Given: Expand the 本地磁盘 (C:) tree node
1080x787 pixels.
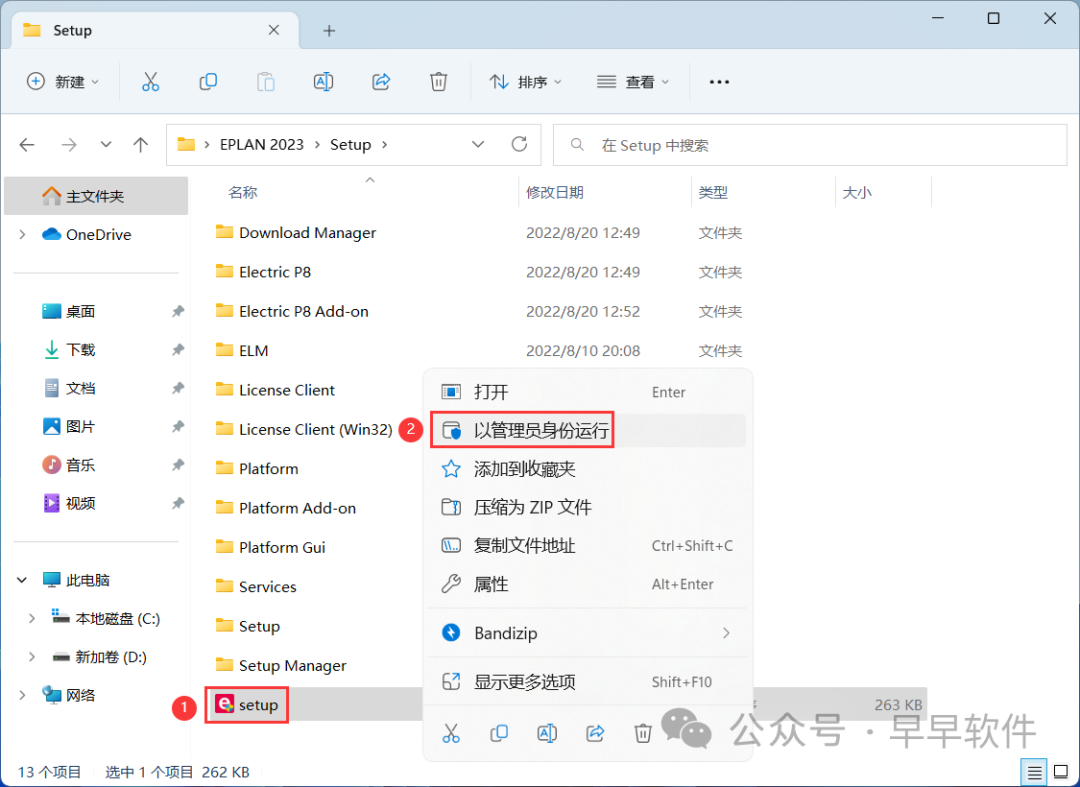Looking at the screenshot, I should (x=32, y=619).
